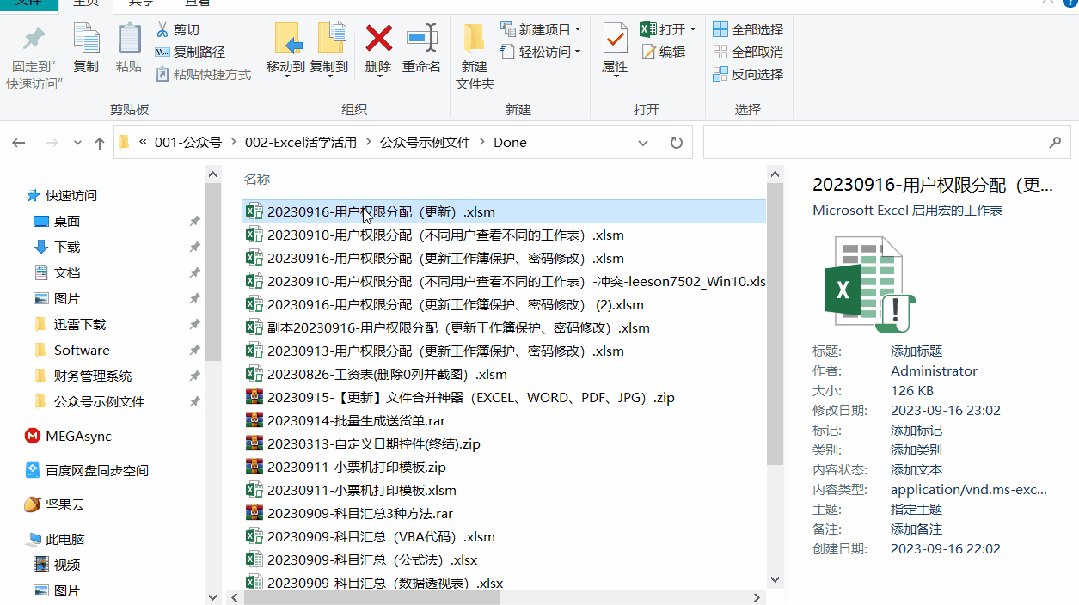Select the 重命名 (Rename) icon
This screenshot has width=1079, height=605.
[420, 50]
